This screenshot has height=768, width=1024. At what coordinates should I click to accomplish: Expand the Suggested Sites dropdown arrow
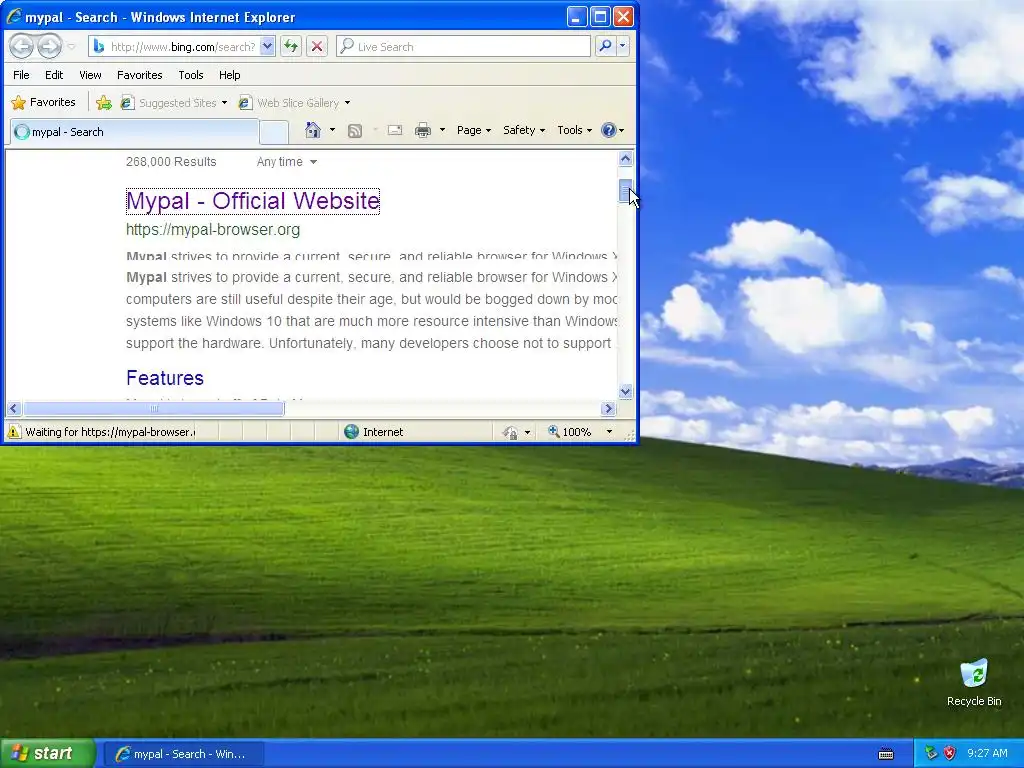225,103
